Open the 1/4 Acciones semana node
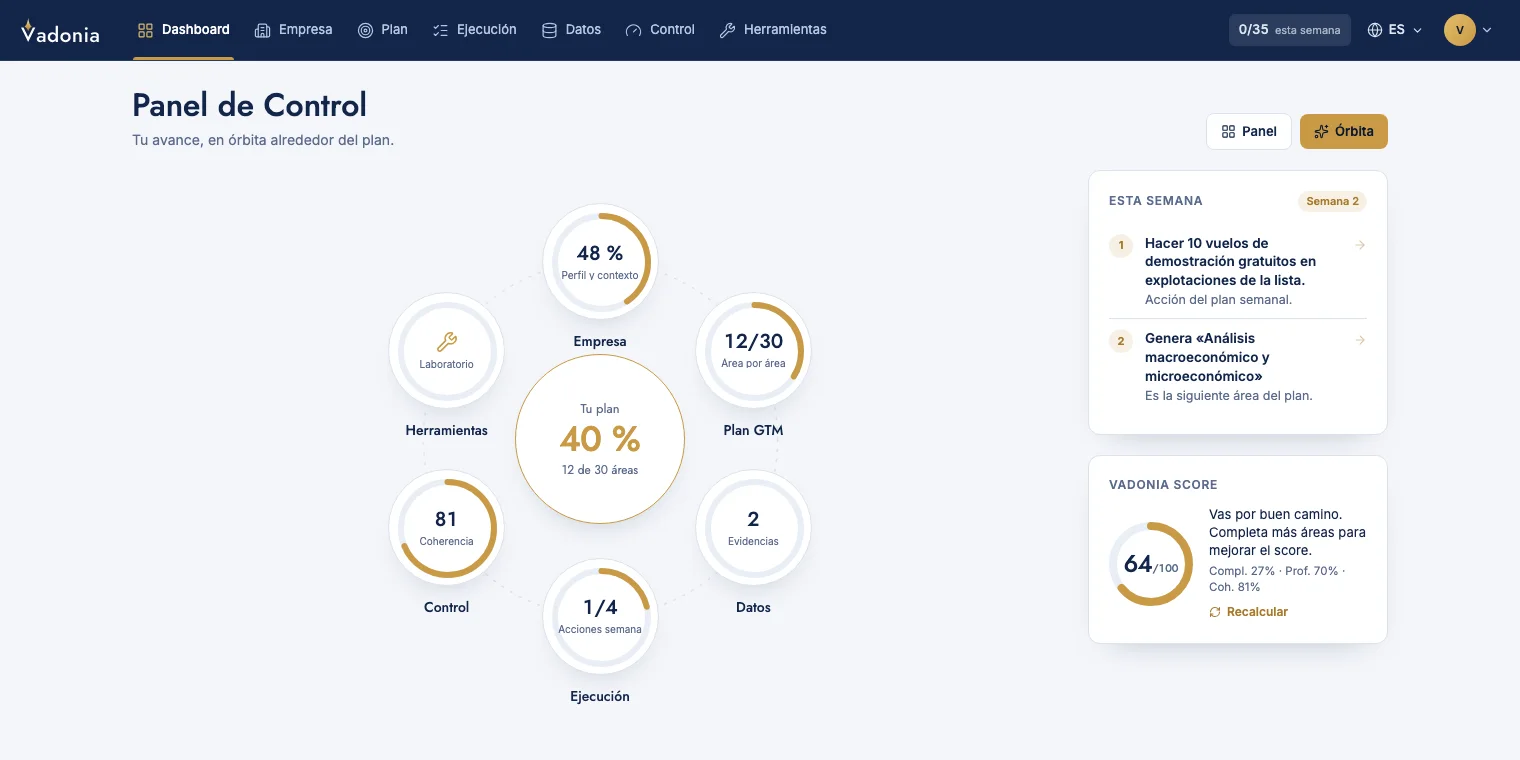 (600, 617)
